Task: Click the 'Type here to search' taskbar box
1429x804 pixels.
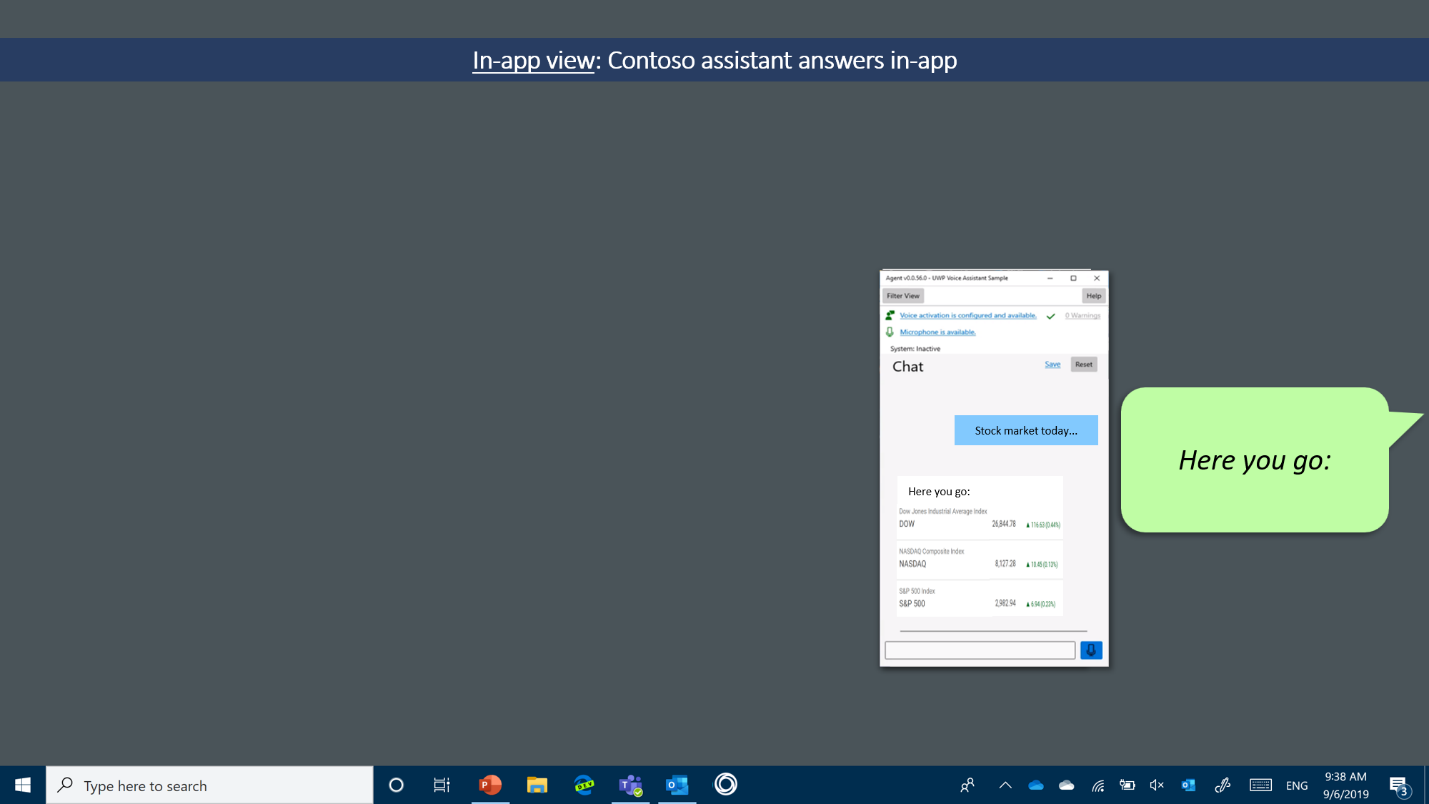Action: coord(210,785)
